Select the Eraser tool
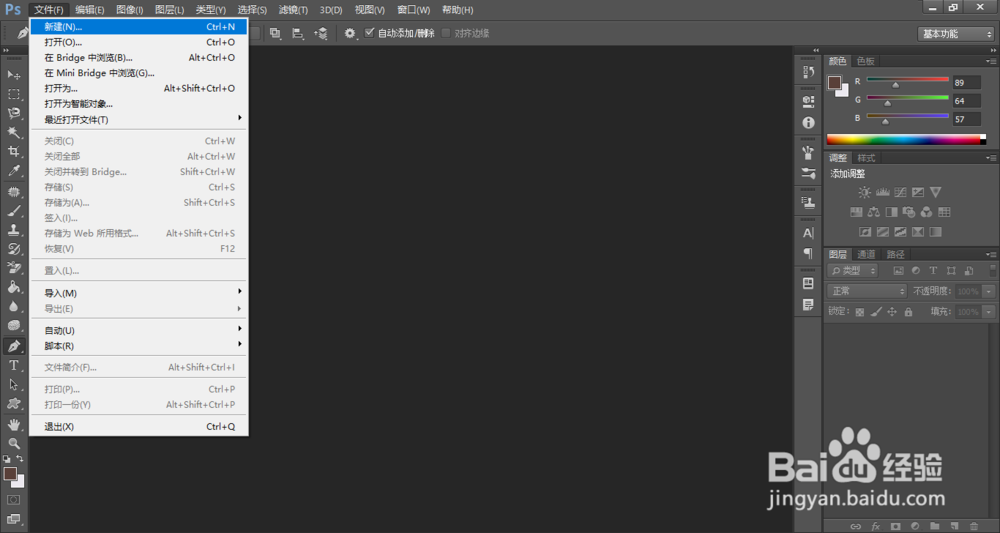 [x=13, y=268]
